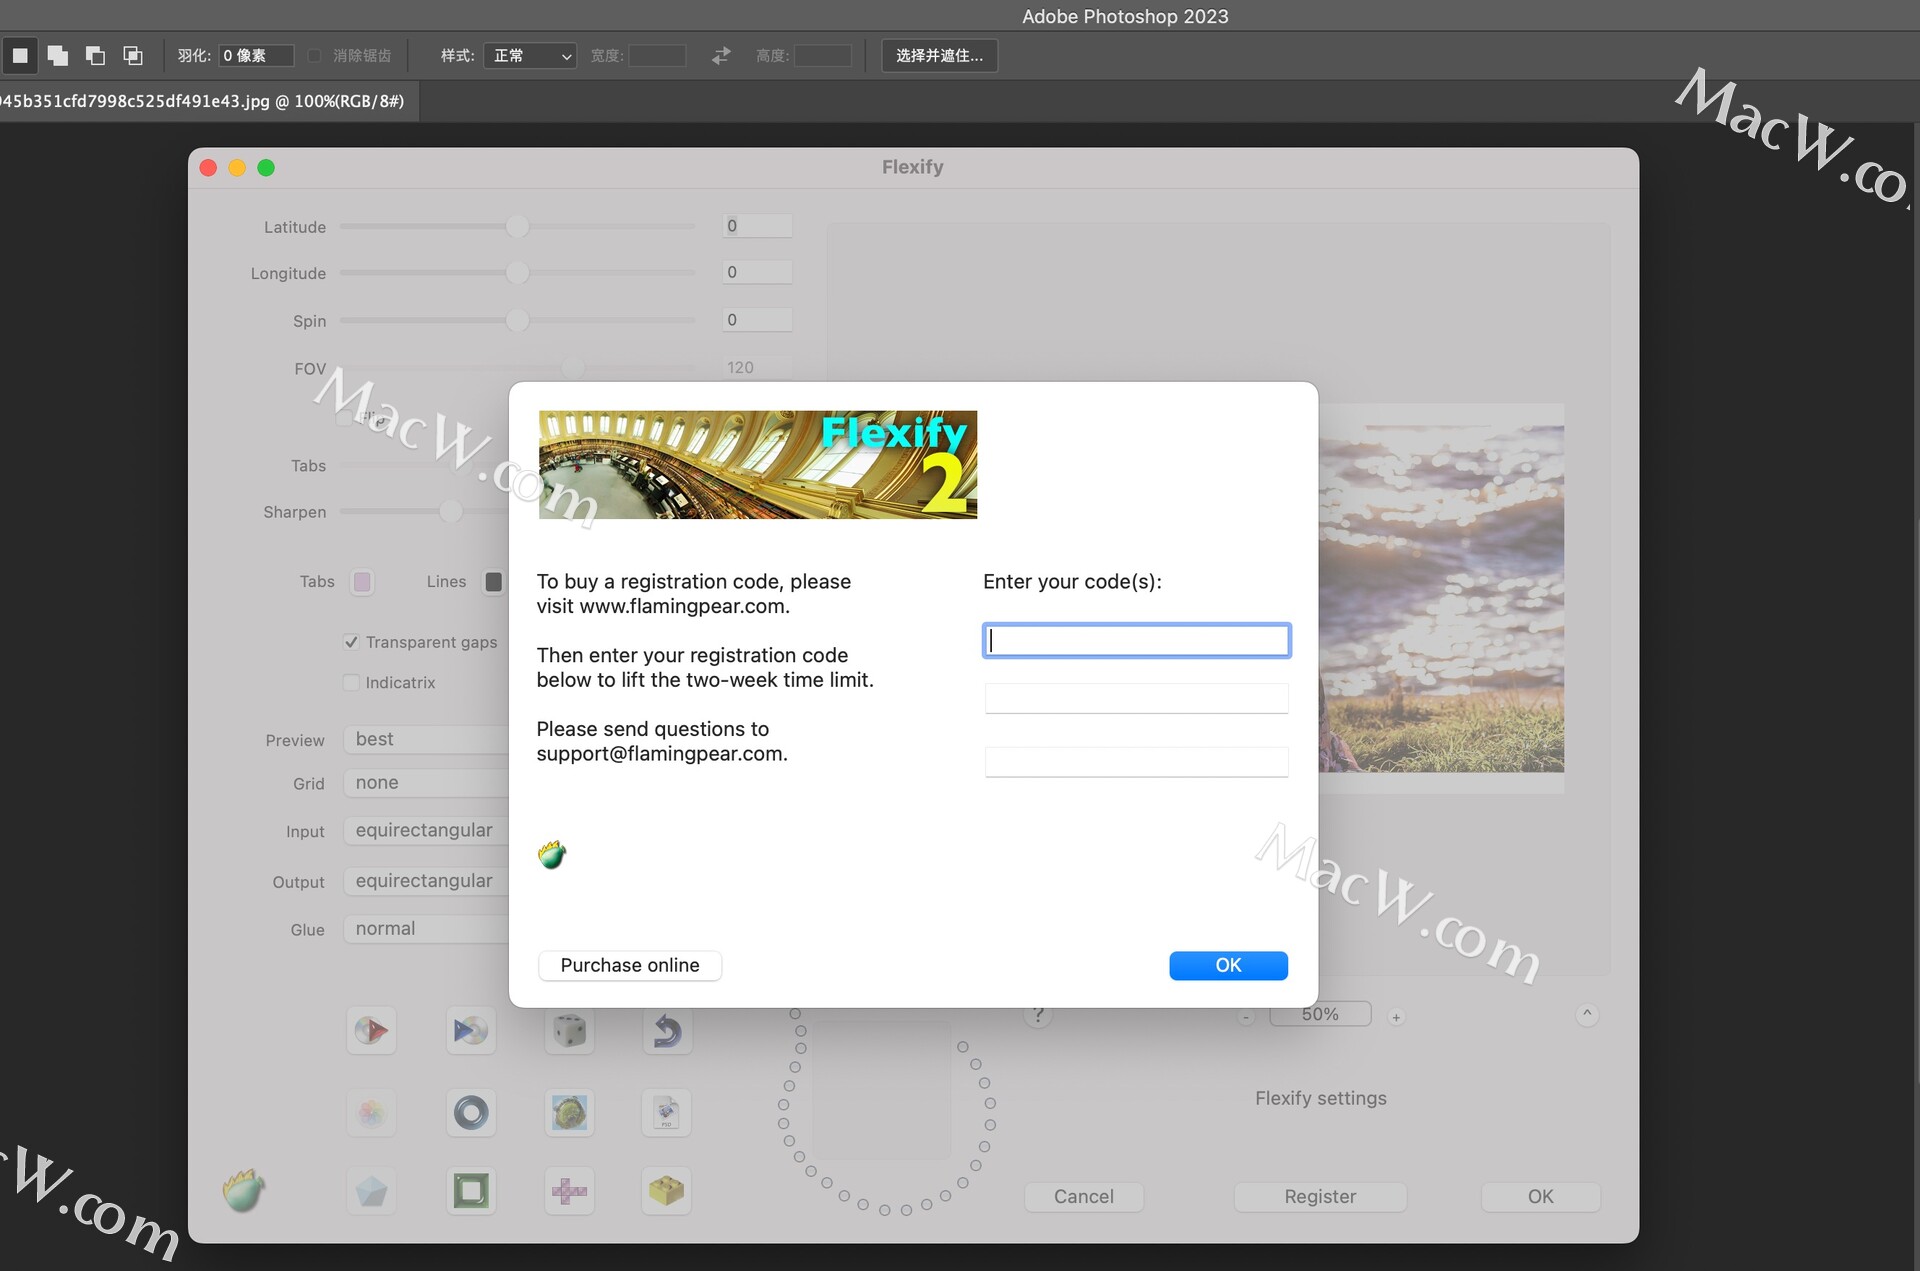The height and width of the screenshot is (1271, 1920).
Task: Click the Photos flower icon
Action: (x=372, y=1112)
